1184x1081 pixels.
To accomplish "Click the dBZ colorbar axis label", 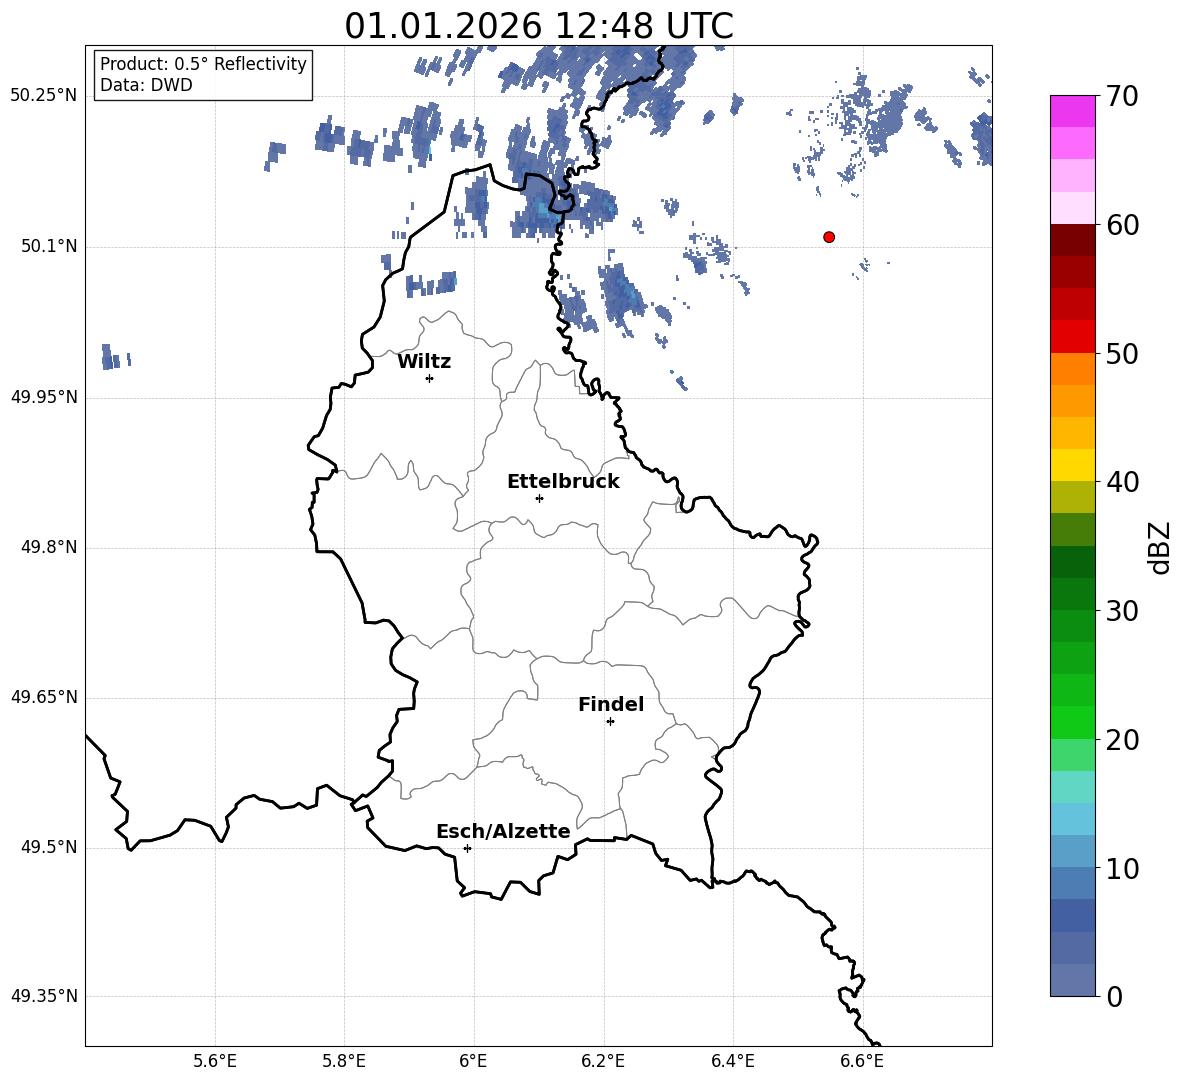I will pyautogui.click(x=1161, y=548).
